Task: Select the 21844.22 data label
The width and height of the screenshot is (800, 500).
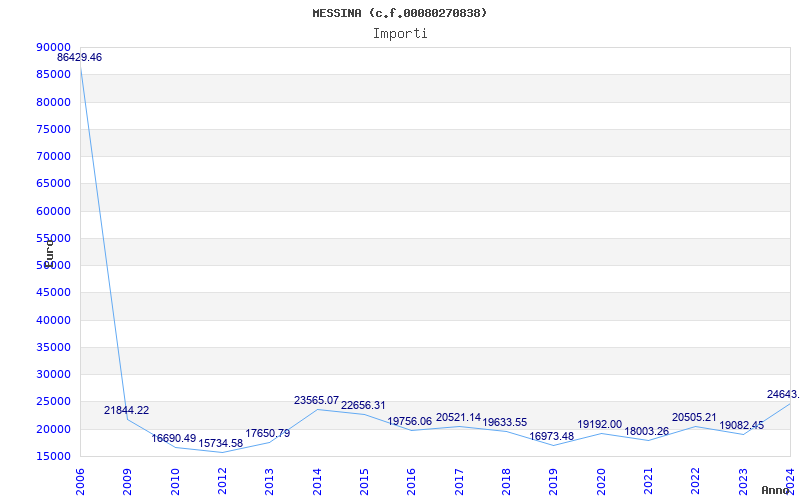Action: point(127,410)
